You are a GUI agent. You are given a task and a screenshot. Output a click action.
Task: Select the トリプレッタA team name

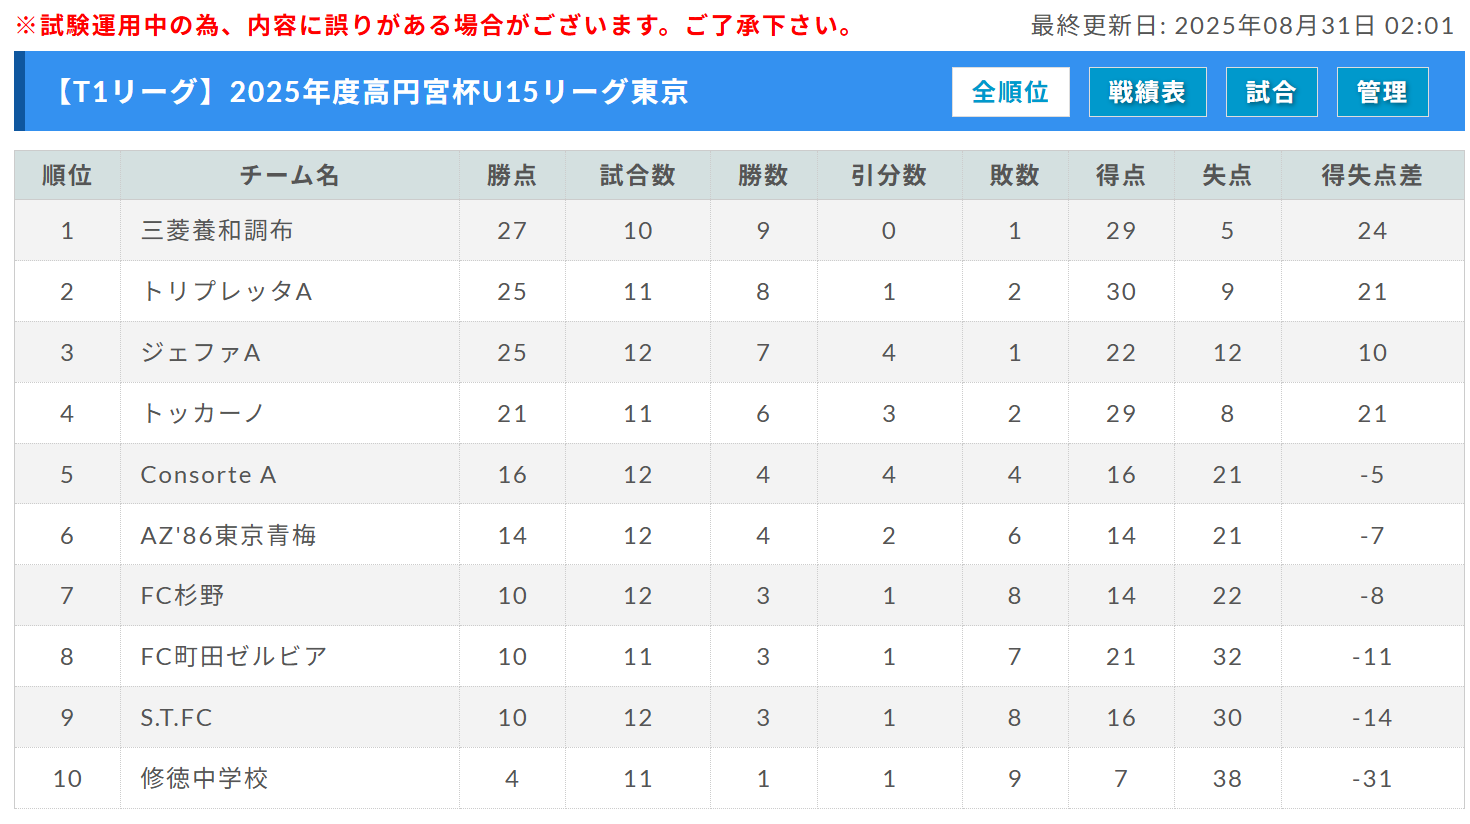(x=227, y=291)
